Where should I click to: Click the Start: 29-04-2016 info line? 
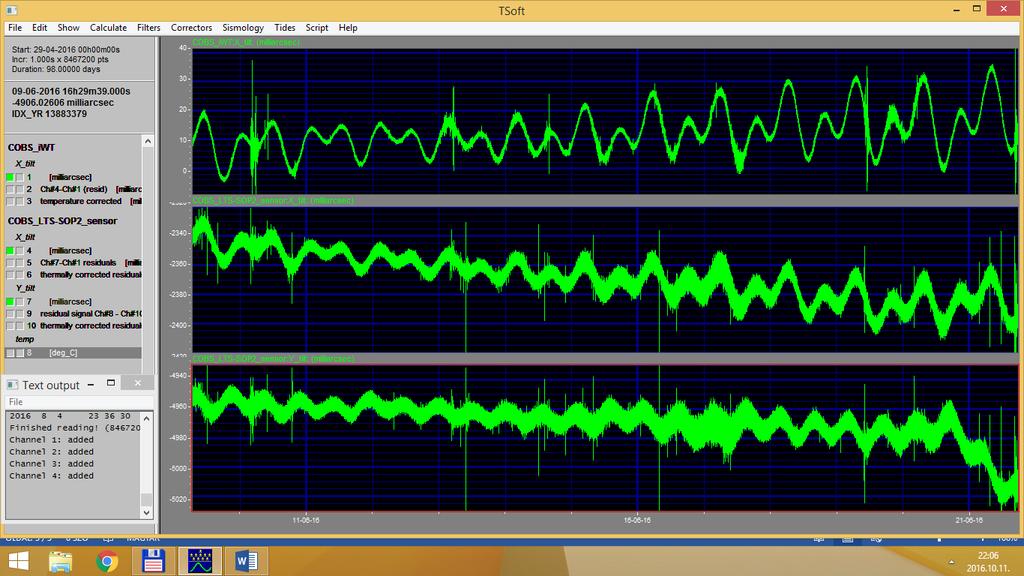coord(65,50)
